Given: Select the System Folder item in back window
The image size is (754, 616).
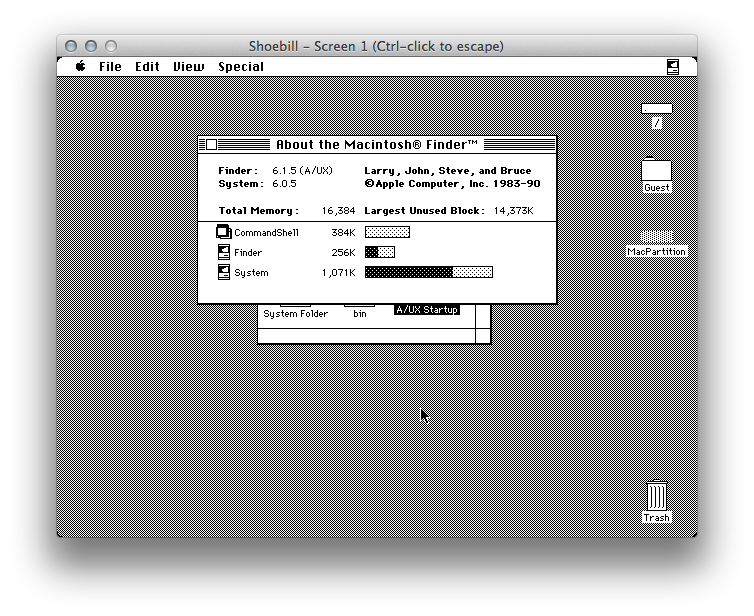Looking at the screenshot, I should coord(295,314).
